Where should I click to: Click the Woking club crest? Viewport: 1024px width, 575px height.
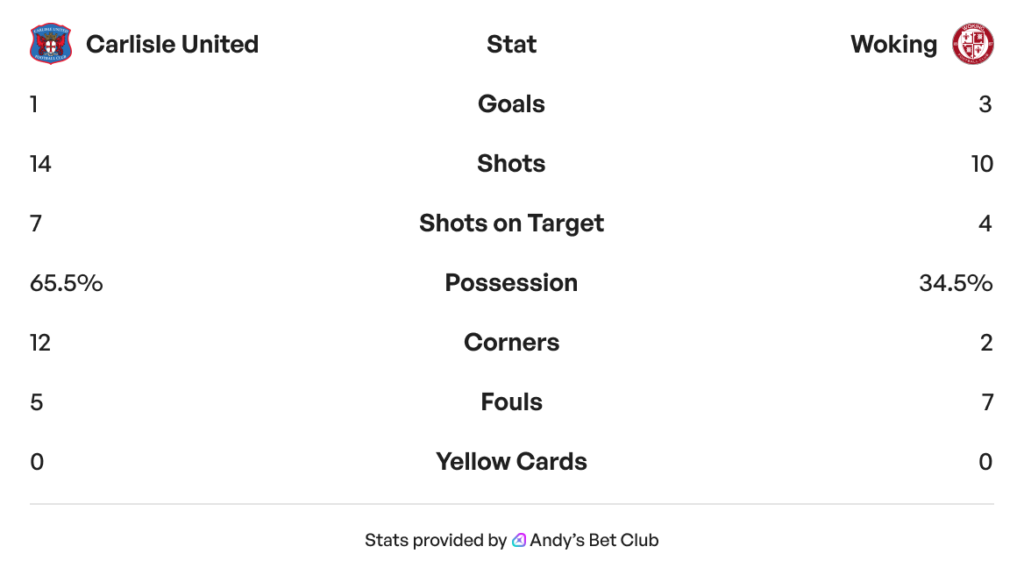coord(972,44)
